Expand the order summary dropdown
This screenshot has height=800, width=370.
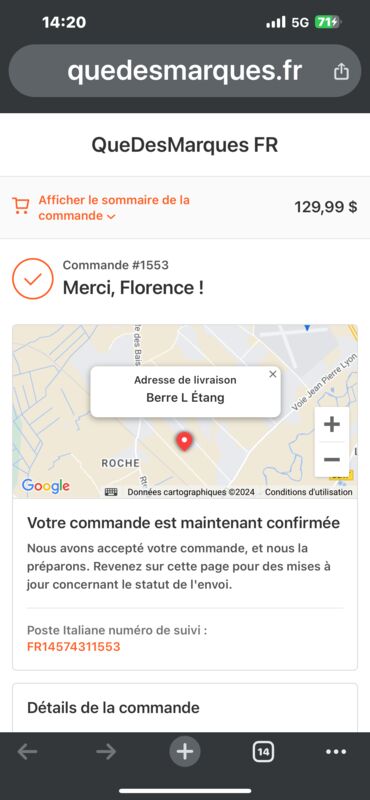coord(114,208)
